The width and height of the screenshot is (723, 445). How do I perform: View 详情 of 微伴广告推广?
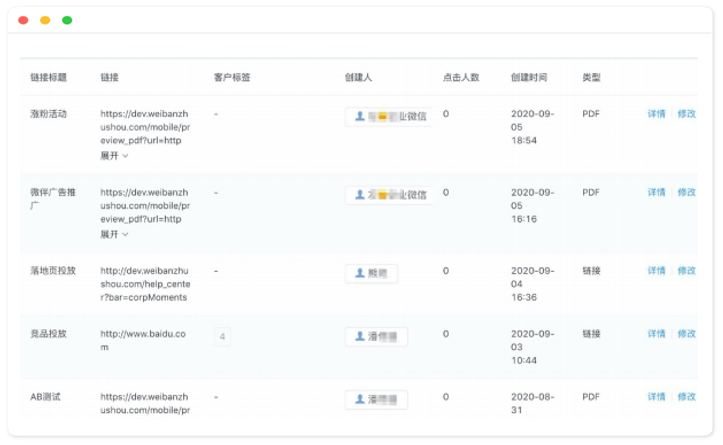[656, 192]
